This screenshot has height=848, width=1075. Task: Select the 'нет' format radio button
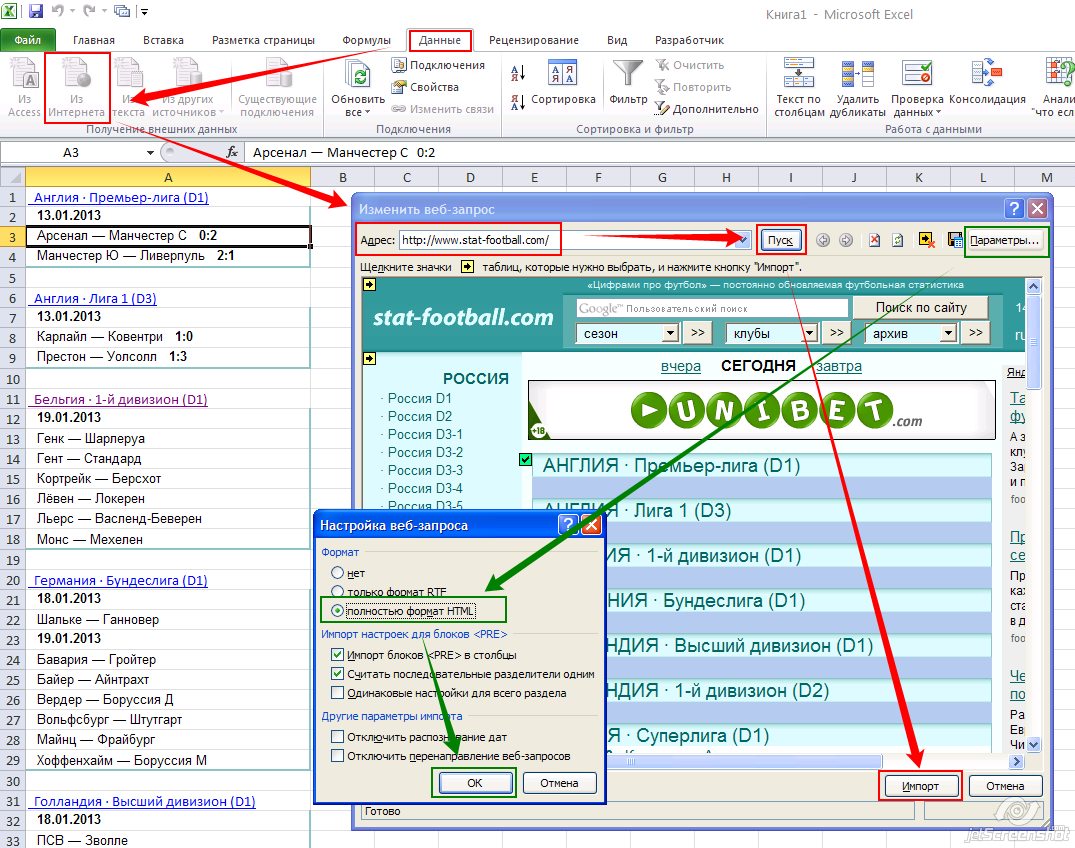337,572
